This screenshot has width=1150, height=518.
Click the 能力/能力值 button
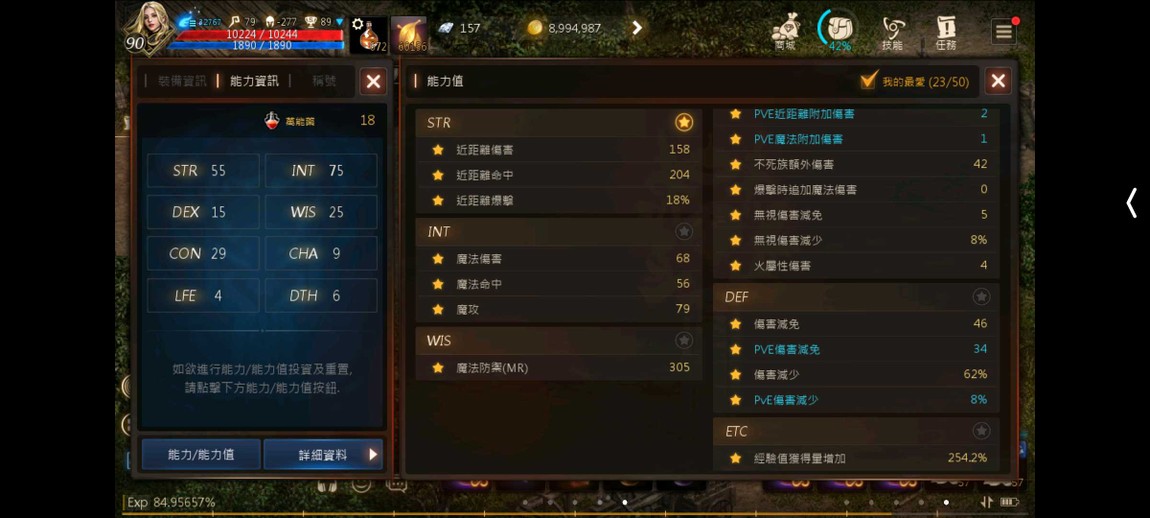pos(201,454)
